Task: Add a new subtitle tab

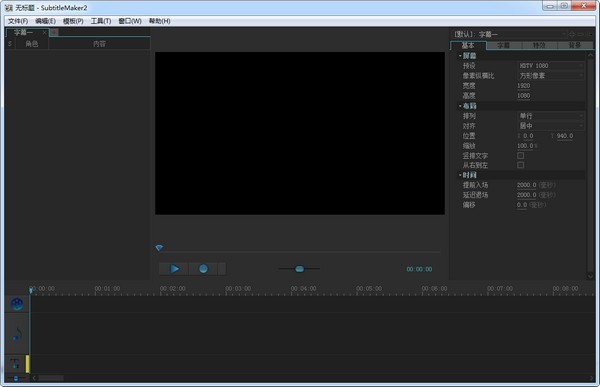Action: 54,32
